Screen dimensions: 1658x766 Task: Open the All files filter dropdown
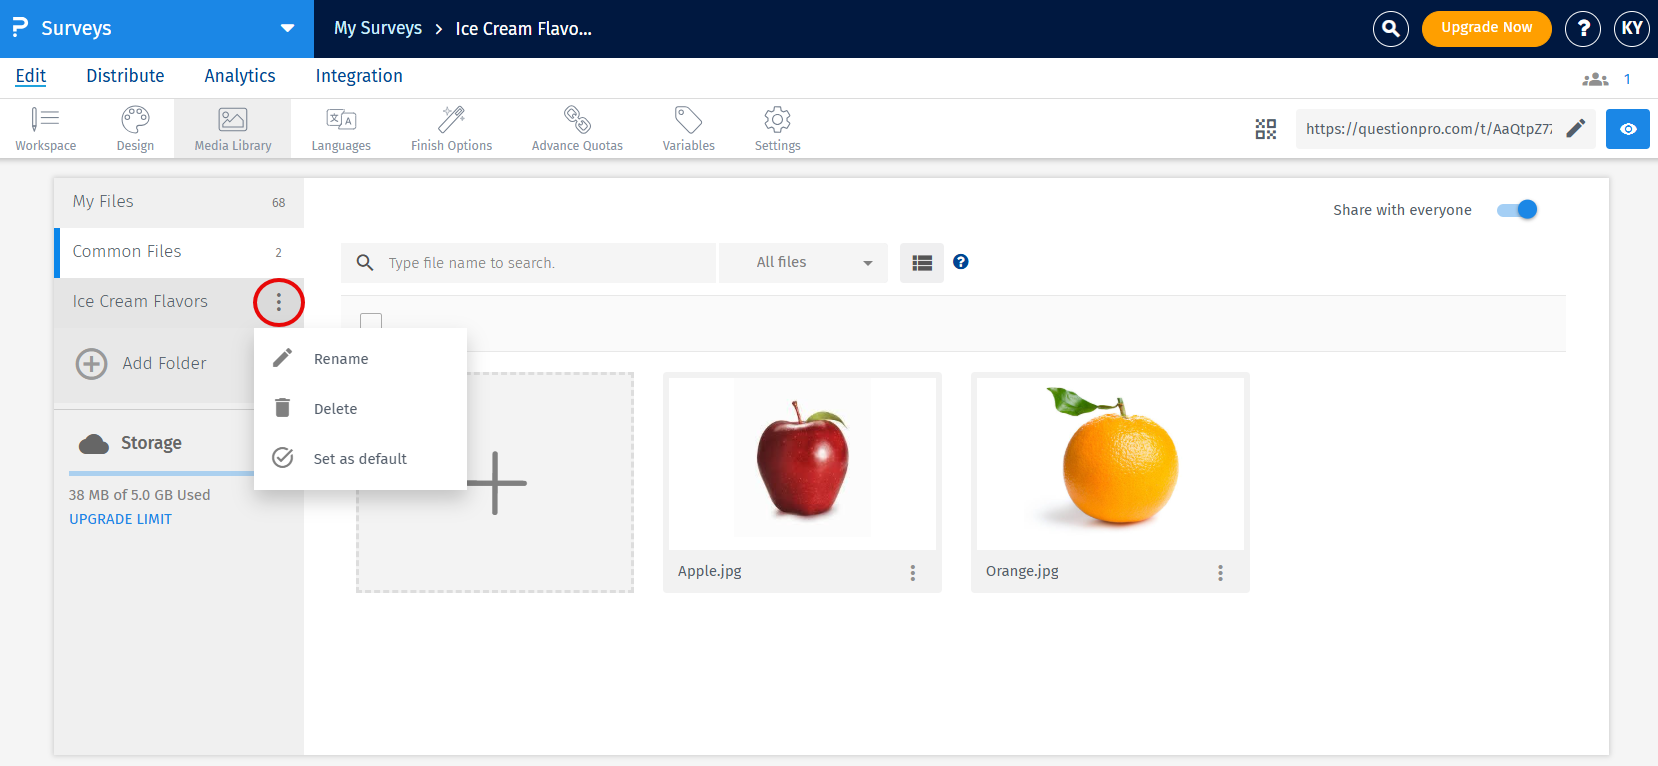click(x=803, y=263)
